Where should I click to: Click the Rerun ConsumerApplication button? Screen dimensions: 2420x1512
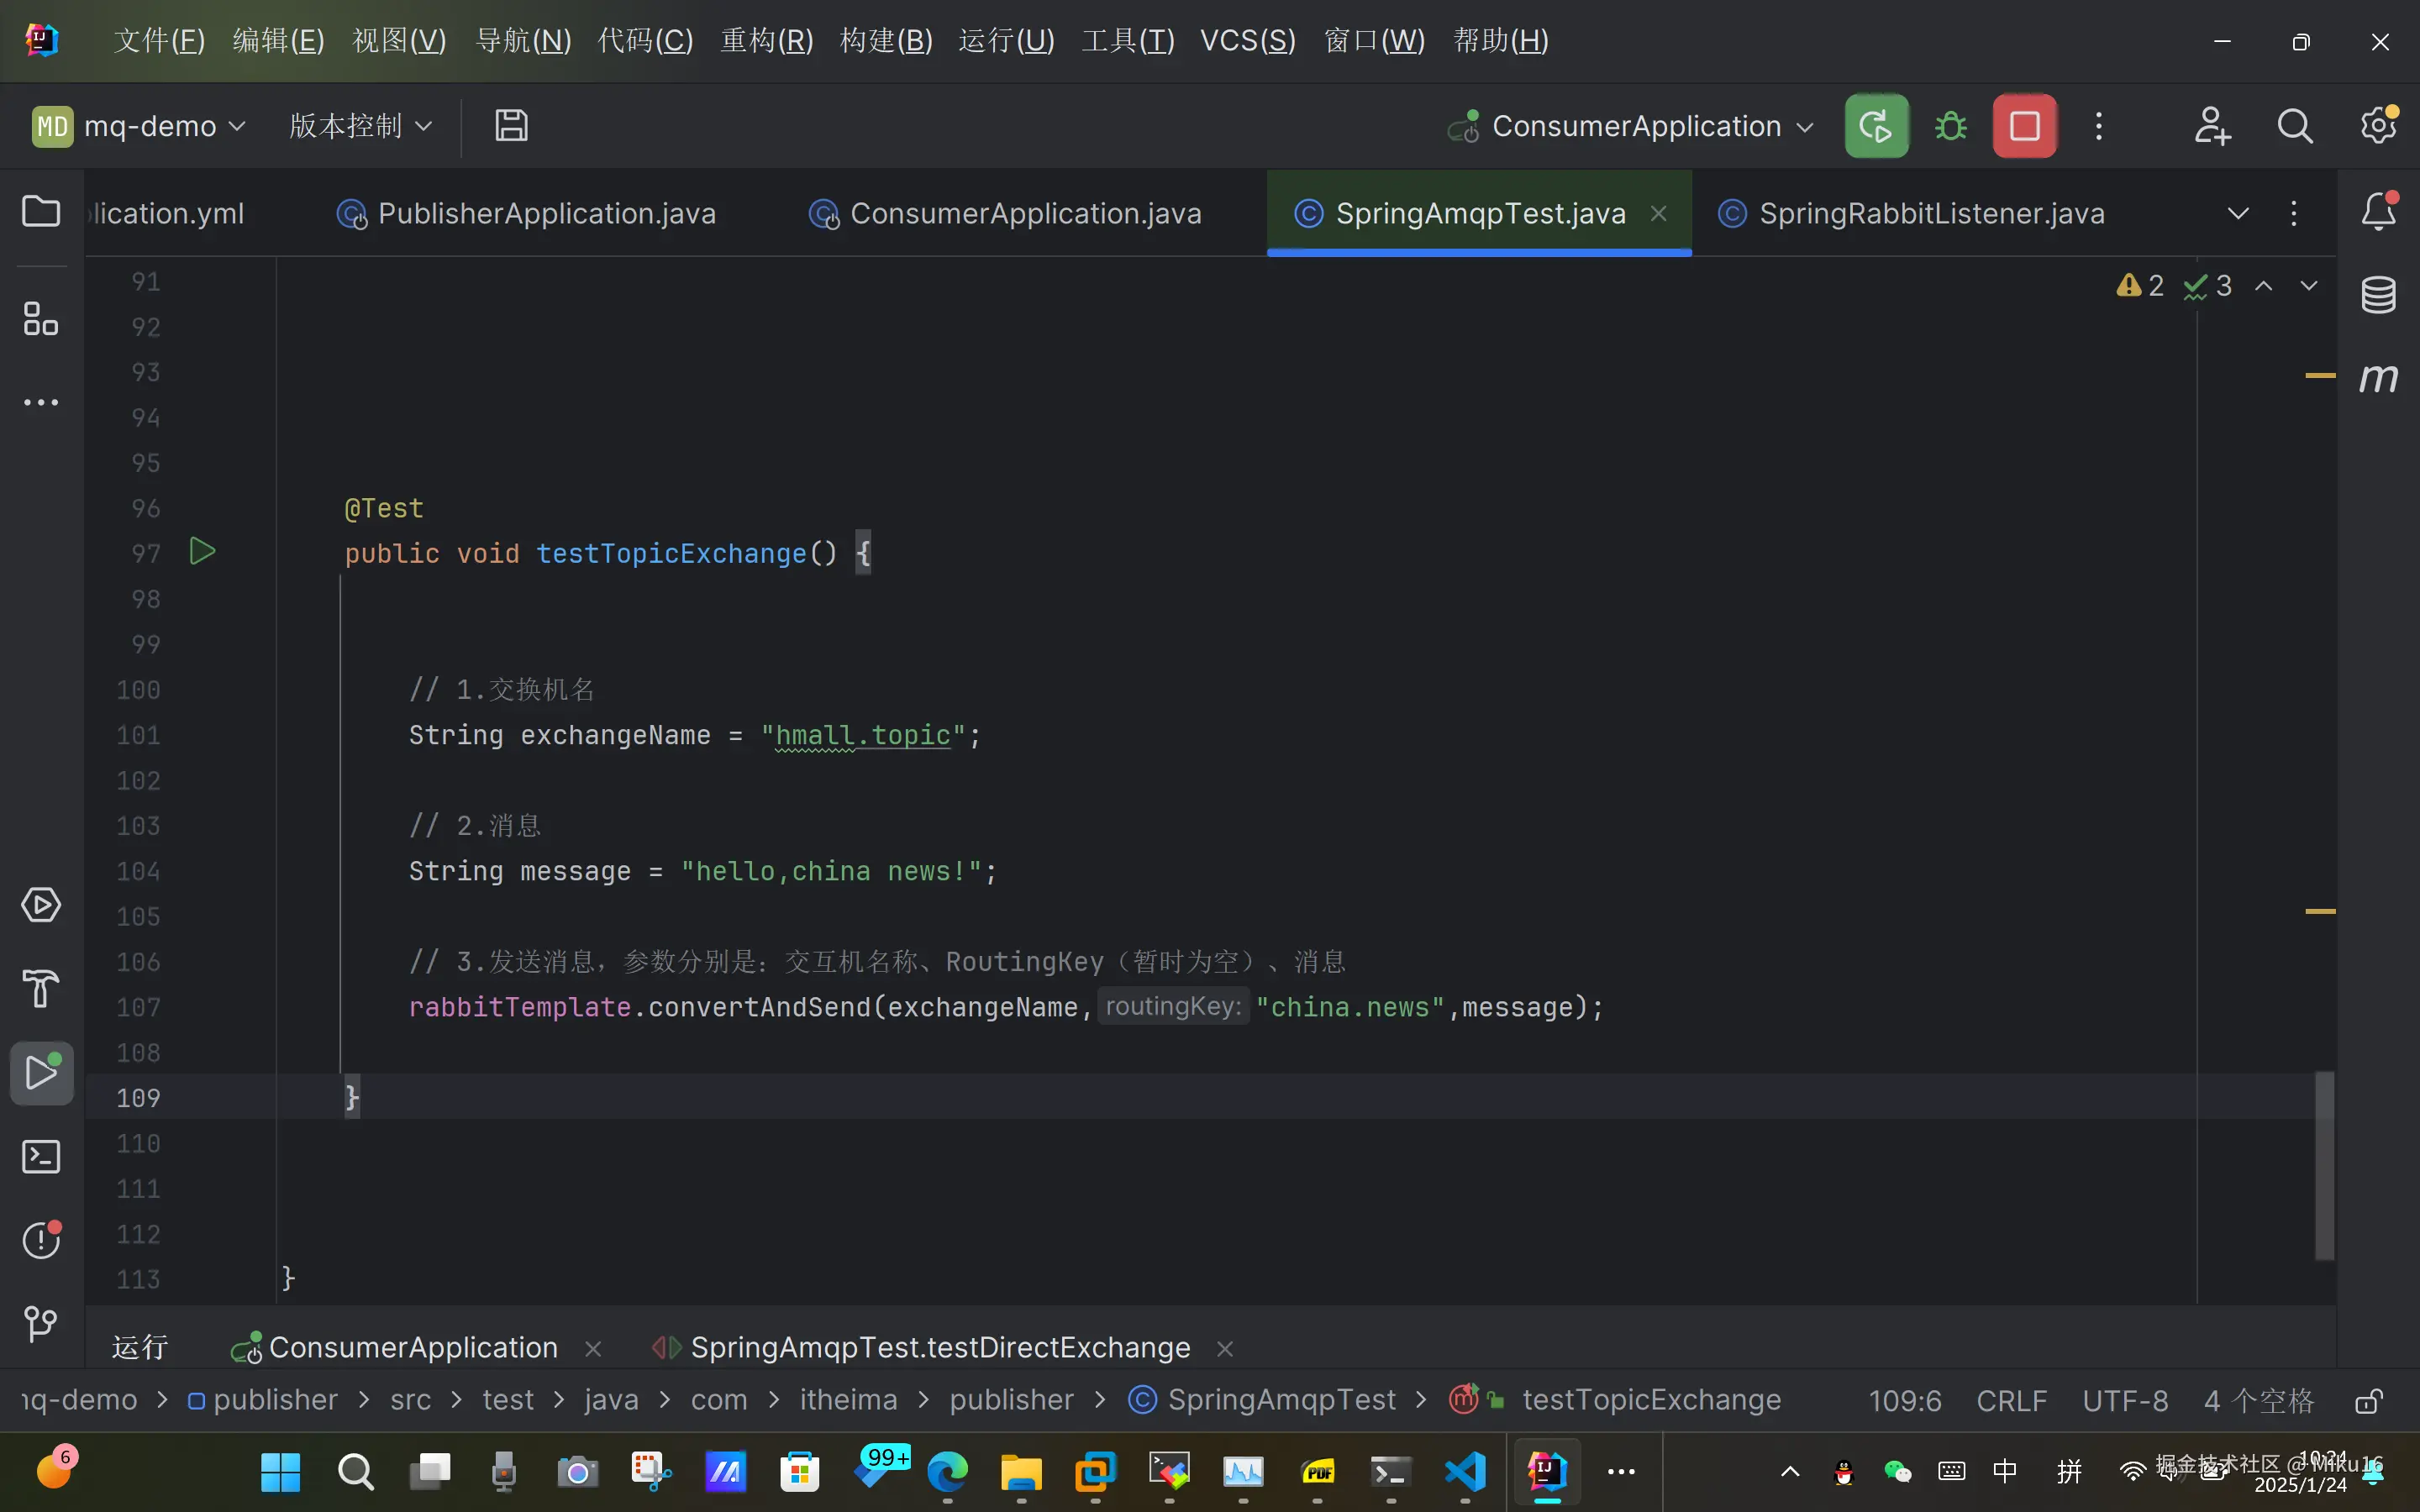[1876, 126]
